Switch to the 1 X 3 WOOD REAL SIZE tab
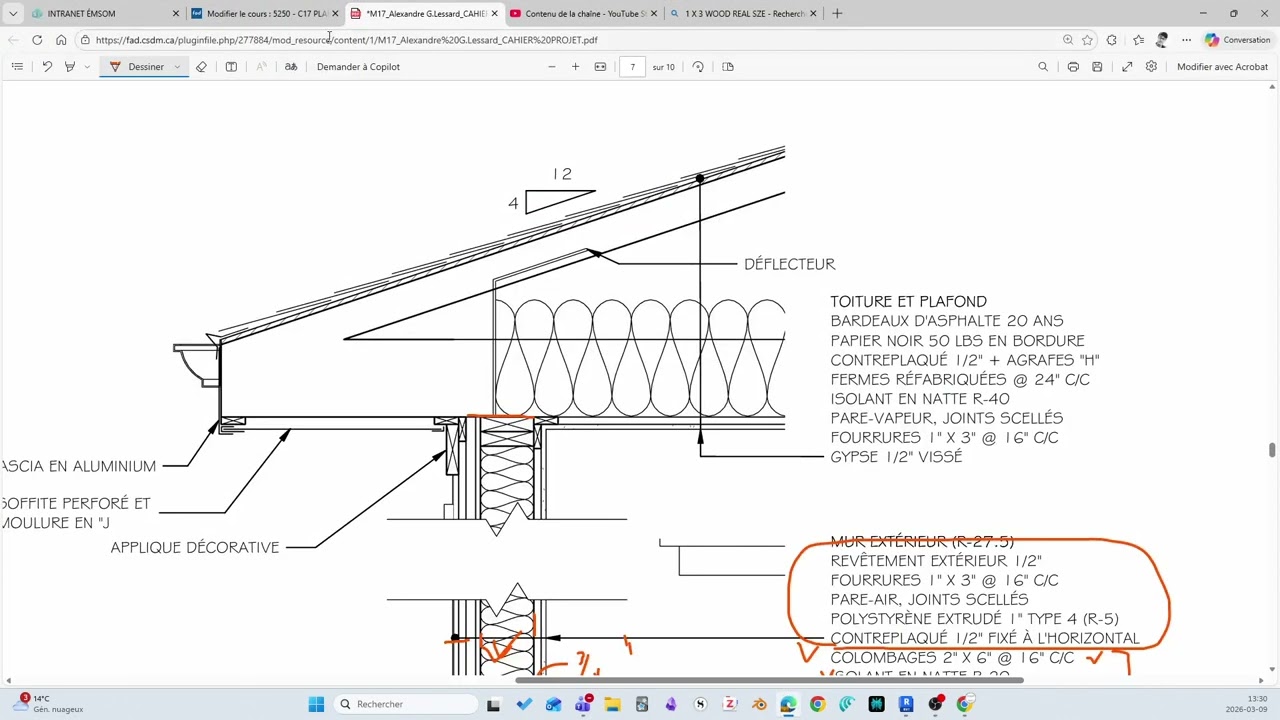Viewport: 1280px width, 720px height. pos(743,14)
